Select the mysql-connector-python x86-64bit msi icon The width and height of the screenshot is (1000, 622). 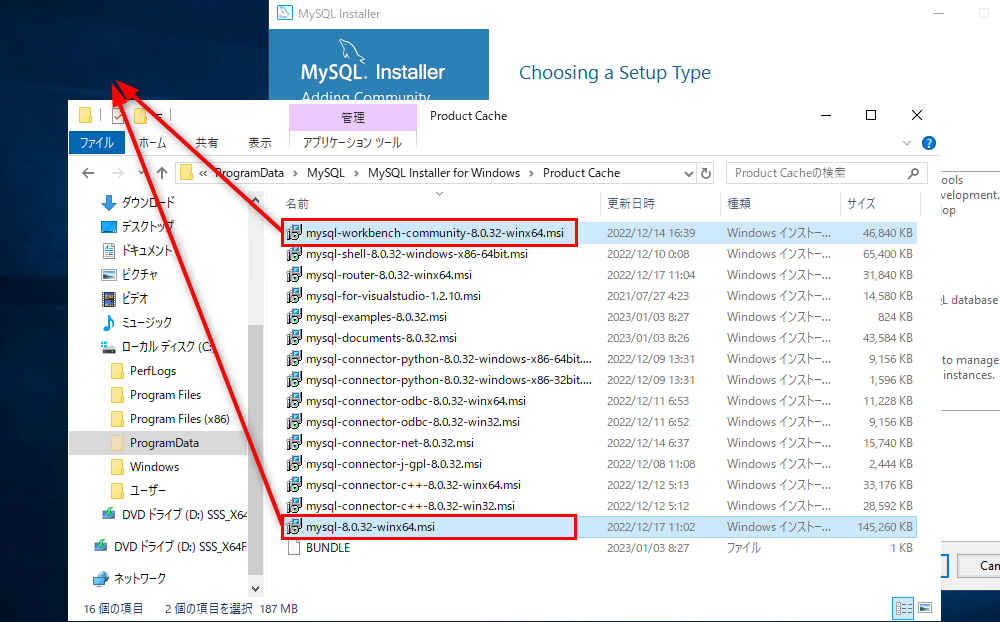[294, 359]
